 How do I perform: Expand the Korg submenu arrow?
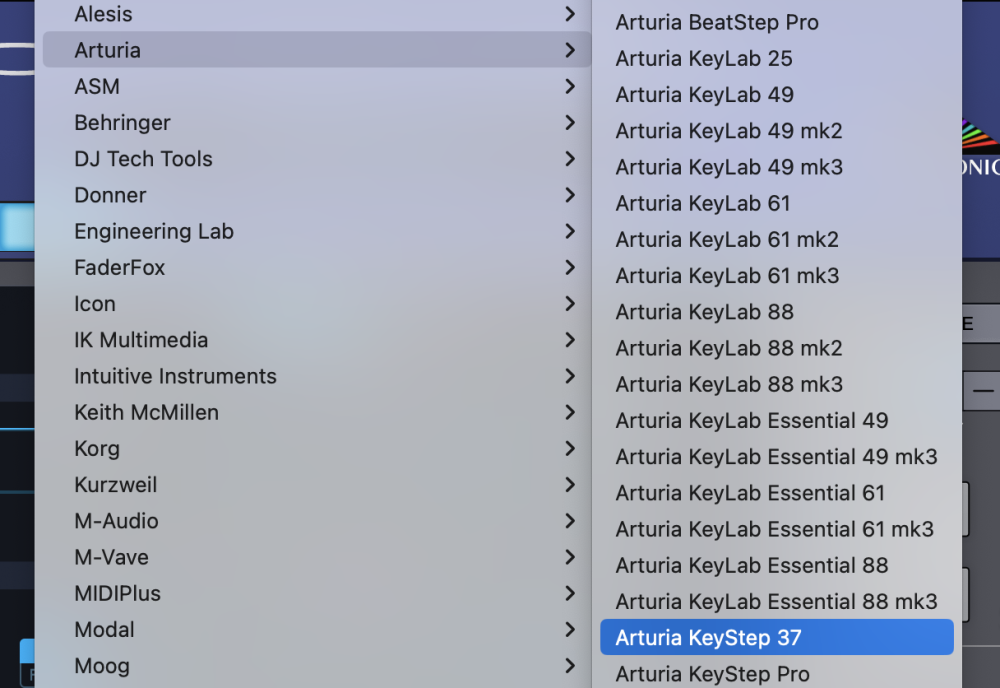(569, 448)
